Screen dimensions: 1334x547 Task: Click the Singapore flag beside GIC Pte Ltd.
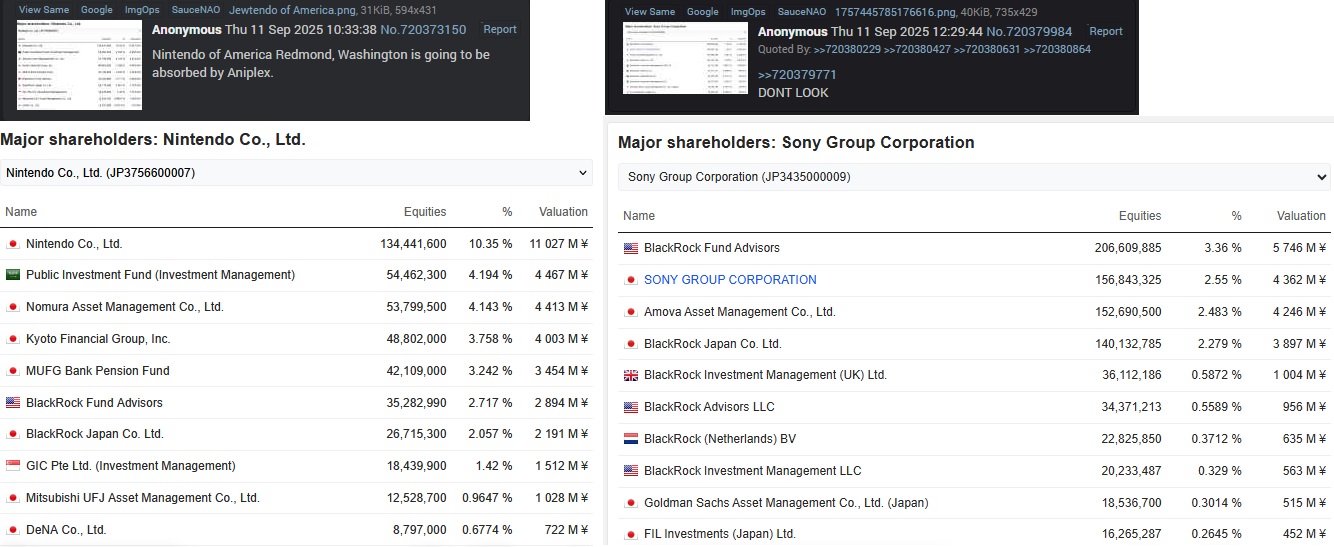click(13, 466)
